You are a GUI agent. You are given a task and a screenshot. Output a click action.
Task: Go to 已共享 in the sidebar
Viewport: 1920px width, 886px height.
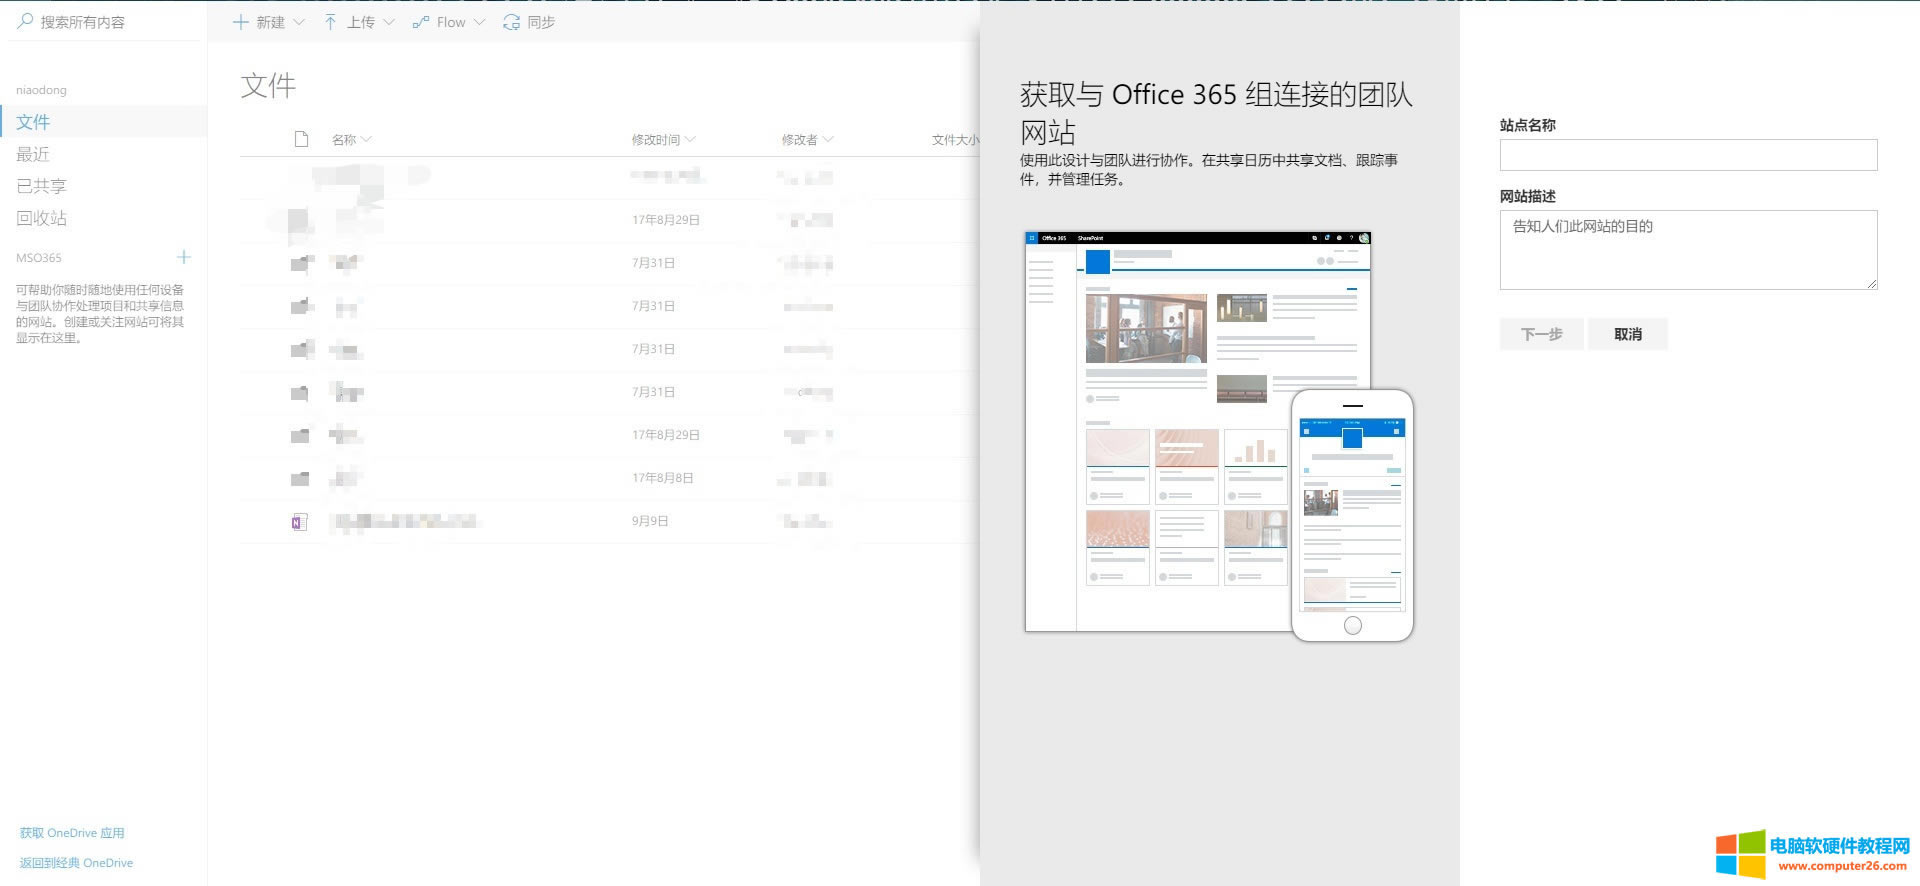41,186
